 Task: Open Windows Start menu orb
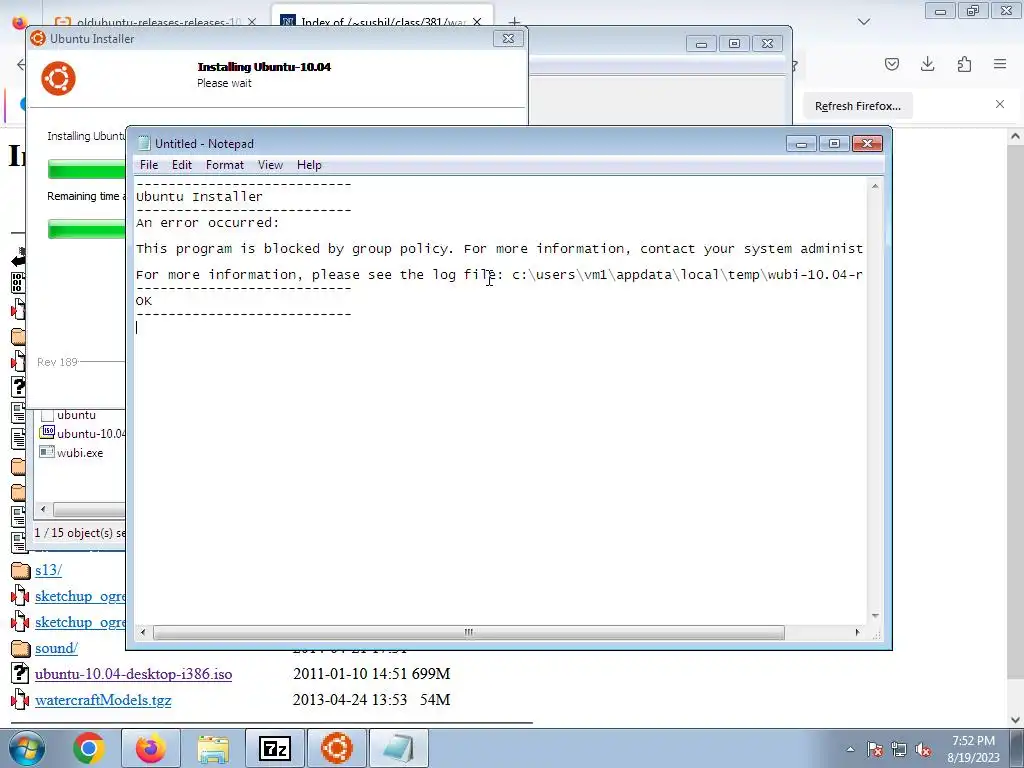click(26, 748)
